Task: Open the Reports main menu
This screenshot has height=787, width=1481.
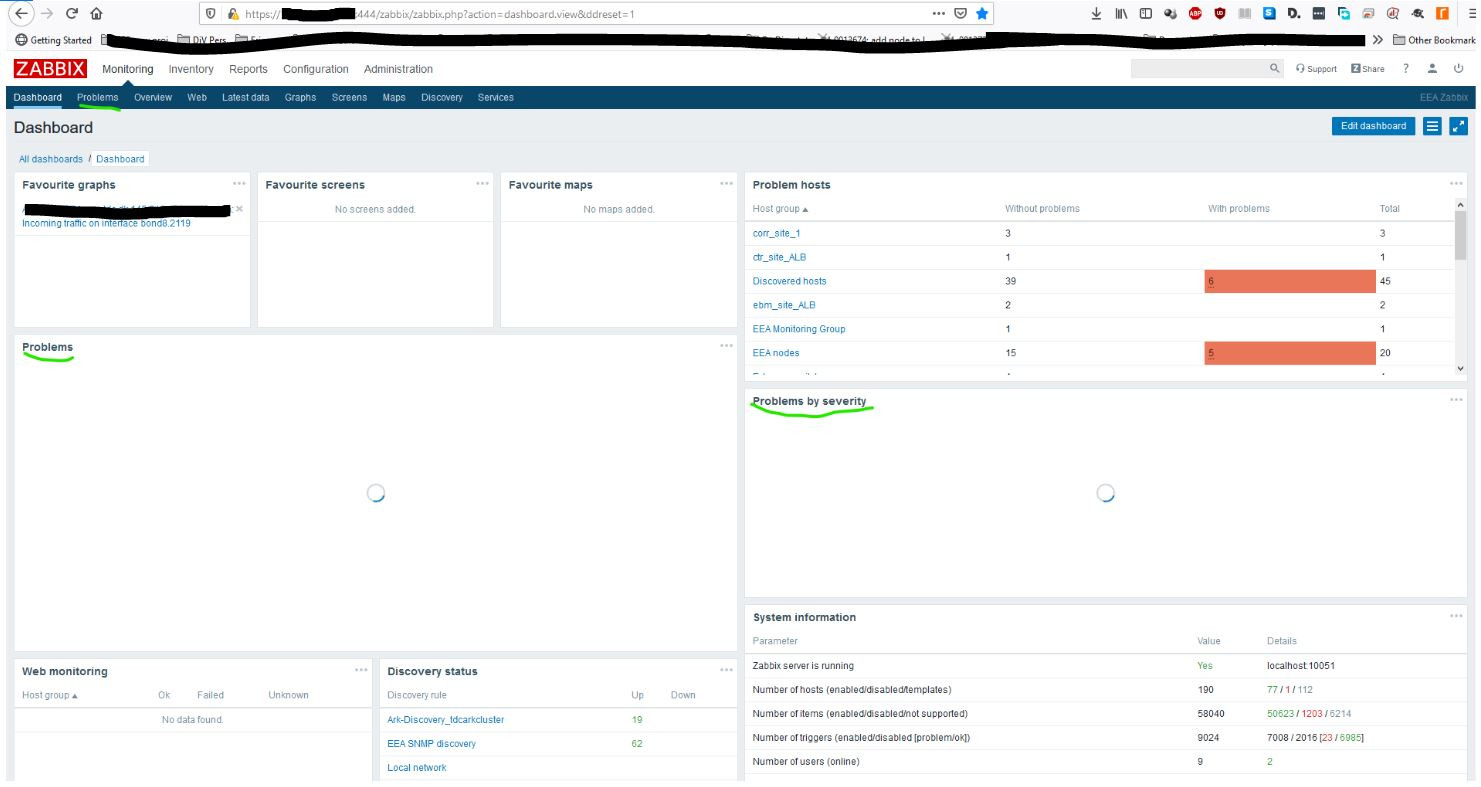Action: pos(248,69)
